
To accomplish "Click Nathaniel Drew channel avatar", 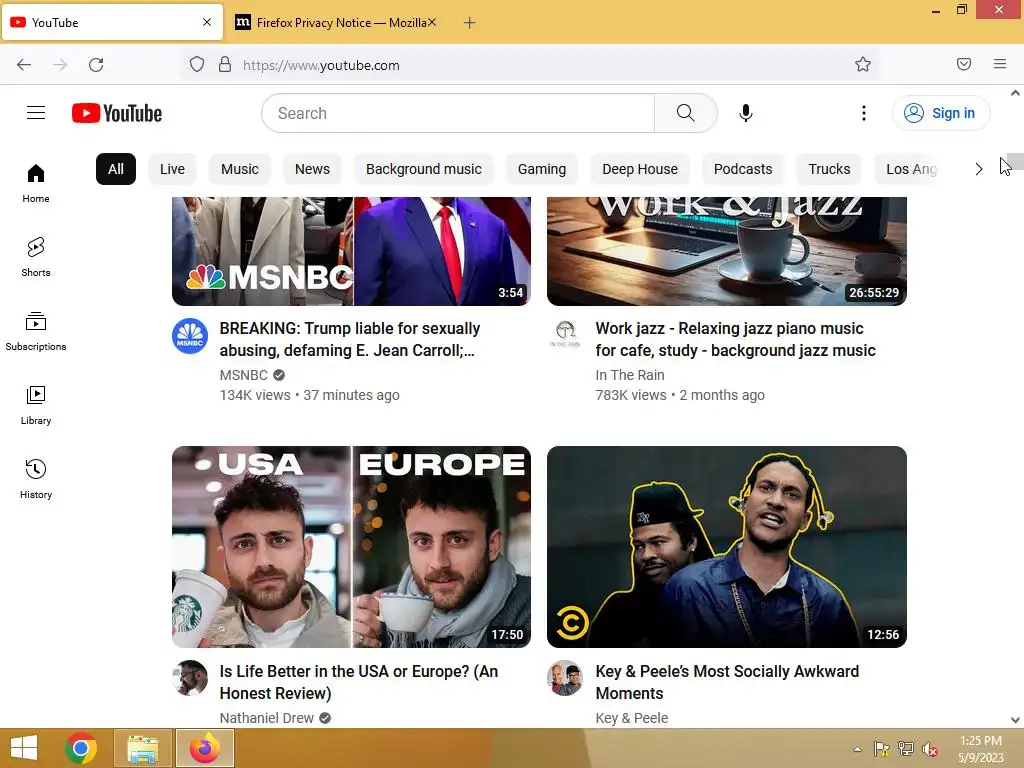I will (x=190, y=678).
